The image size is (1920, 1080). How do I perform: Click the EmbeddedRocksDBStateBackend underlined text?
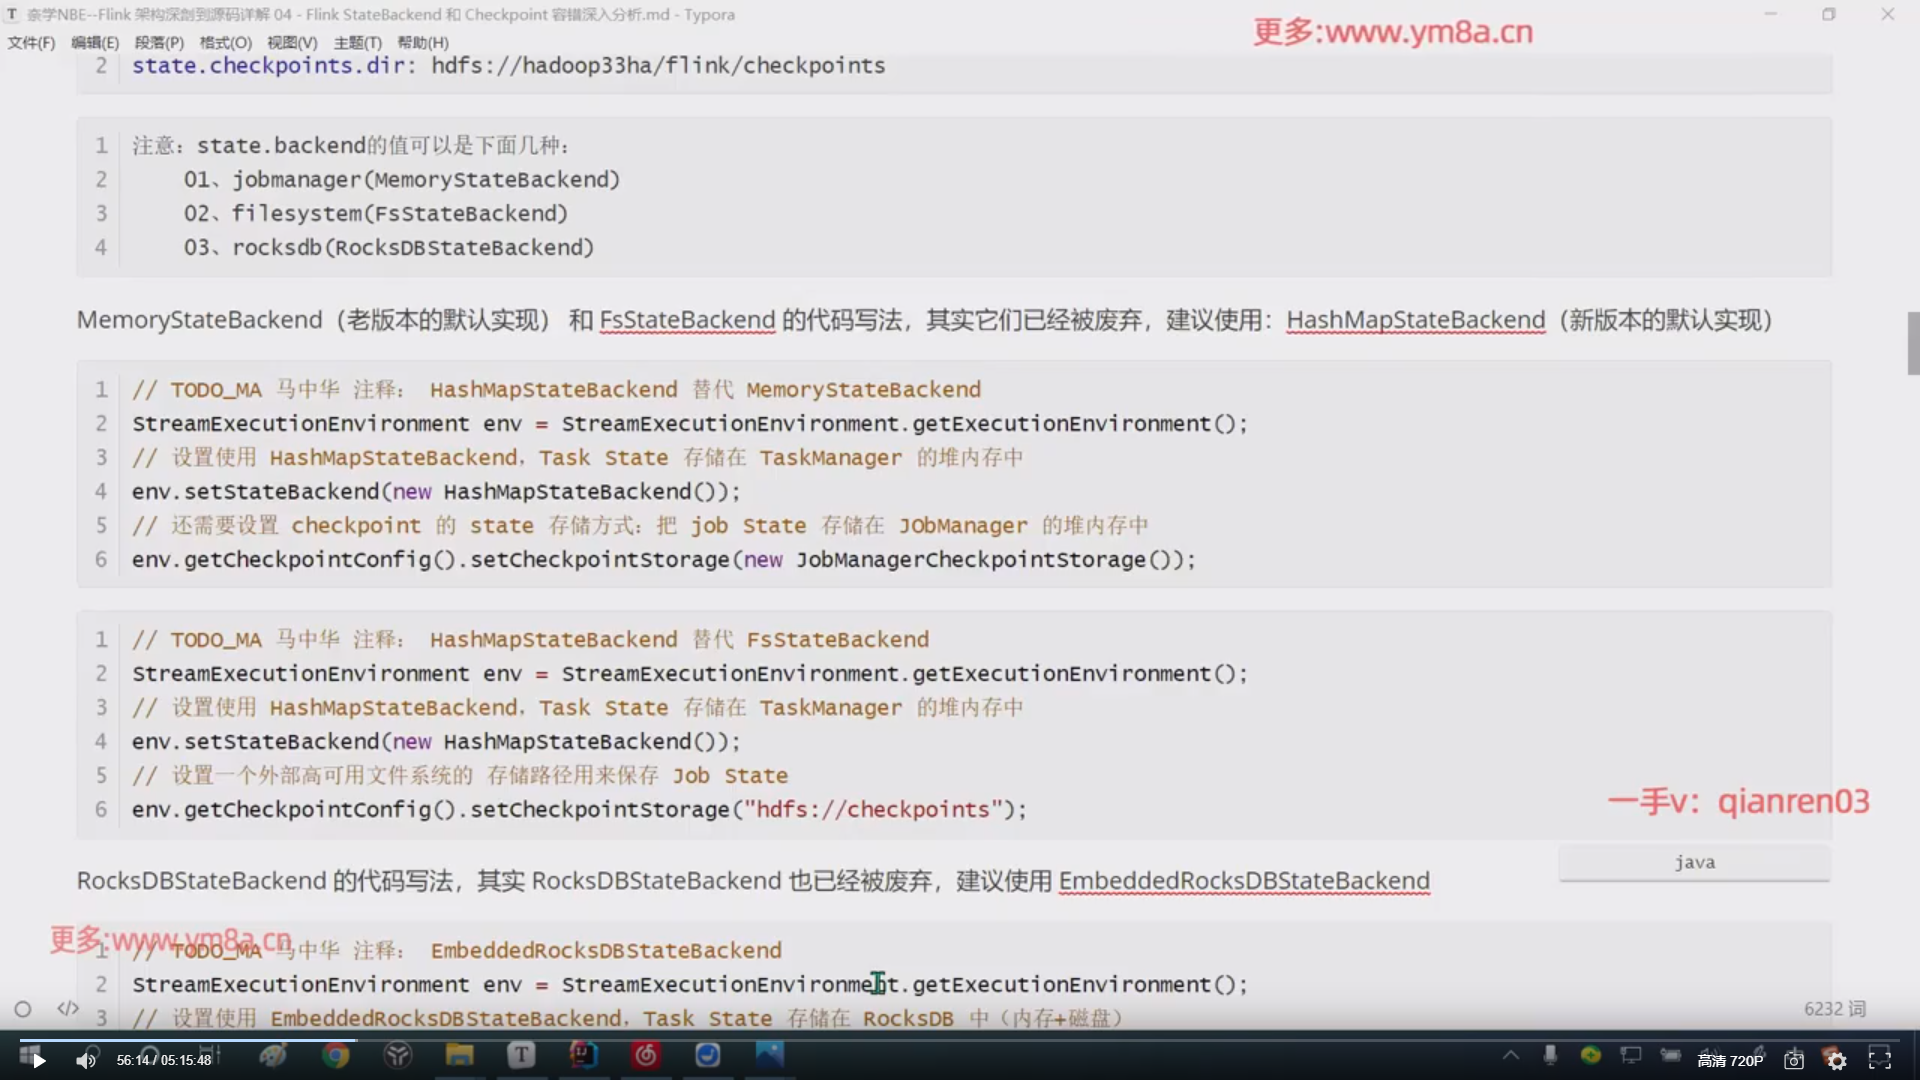coord(1244,881)
